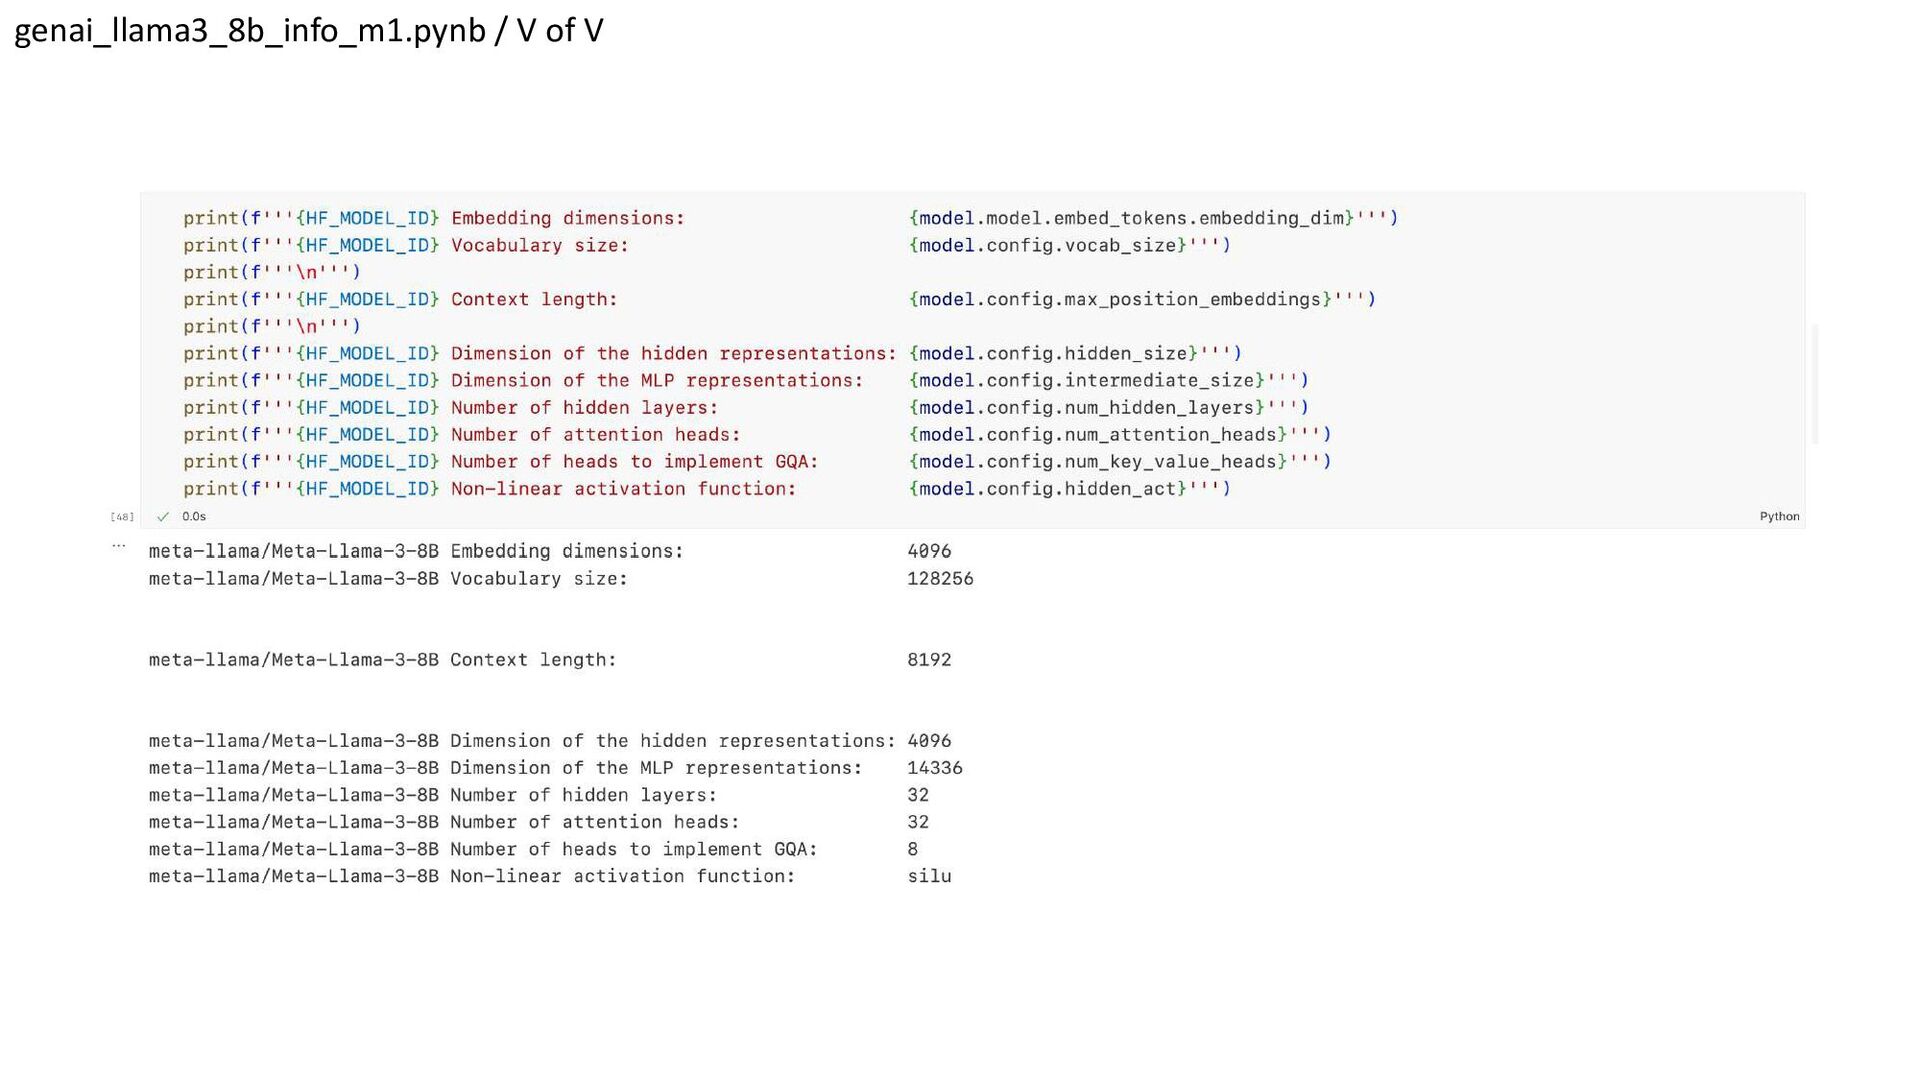Click the Vocabulary size print code line

(x=706, y=245)
